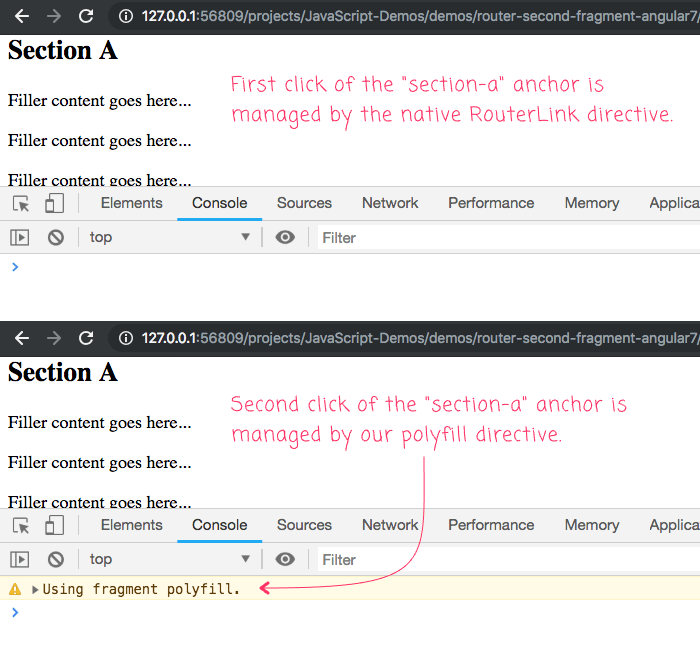This screenshot has height=665, width=700.
Task: Toggle live expression eye in bottom DevTools
Action: point(285,559)
